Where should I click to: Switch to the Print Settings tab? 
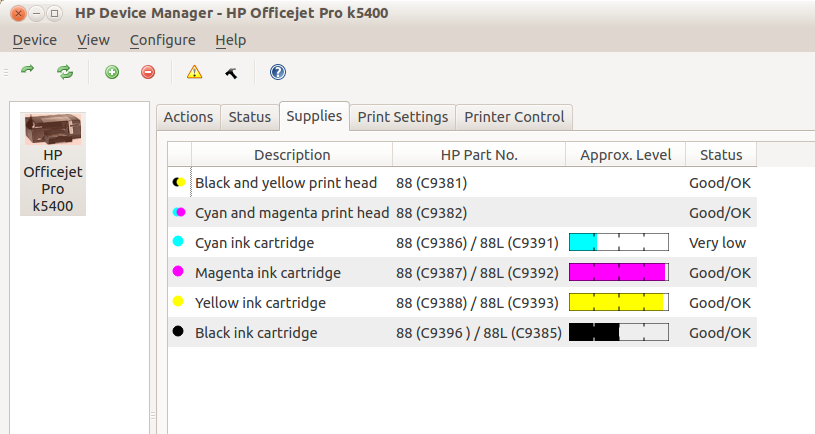tap(403, 117)
